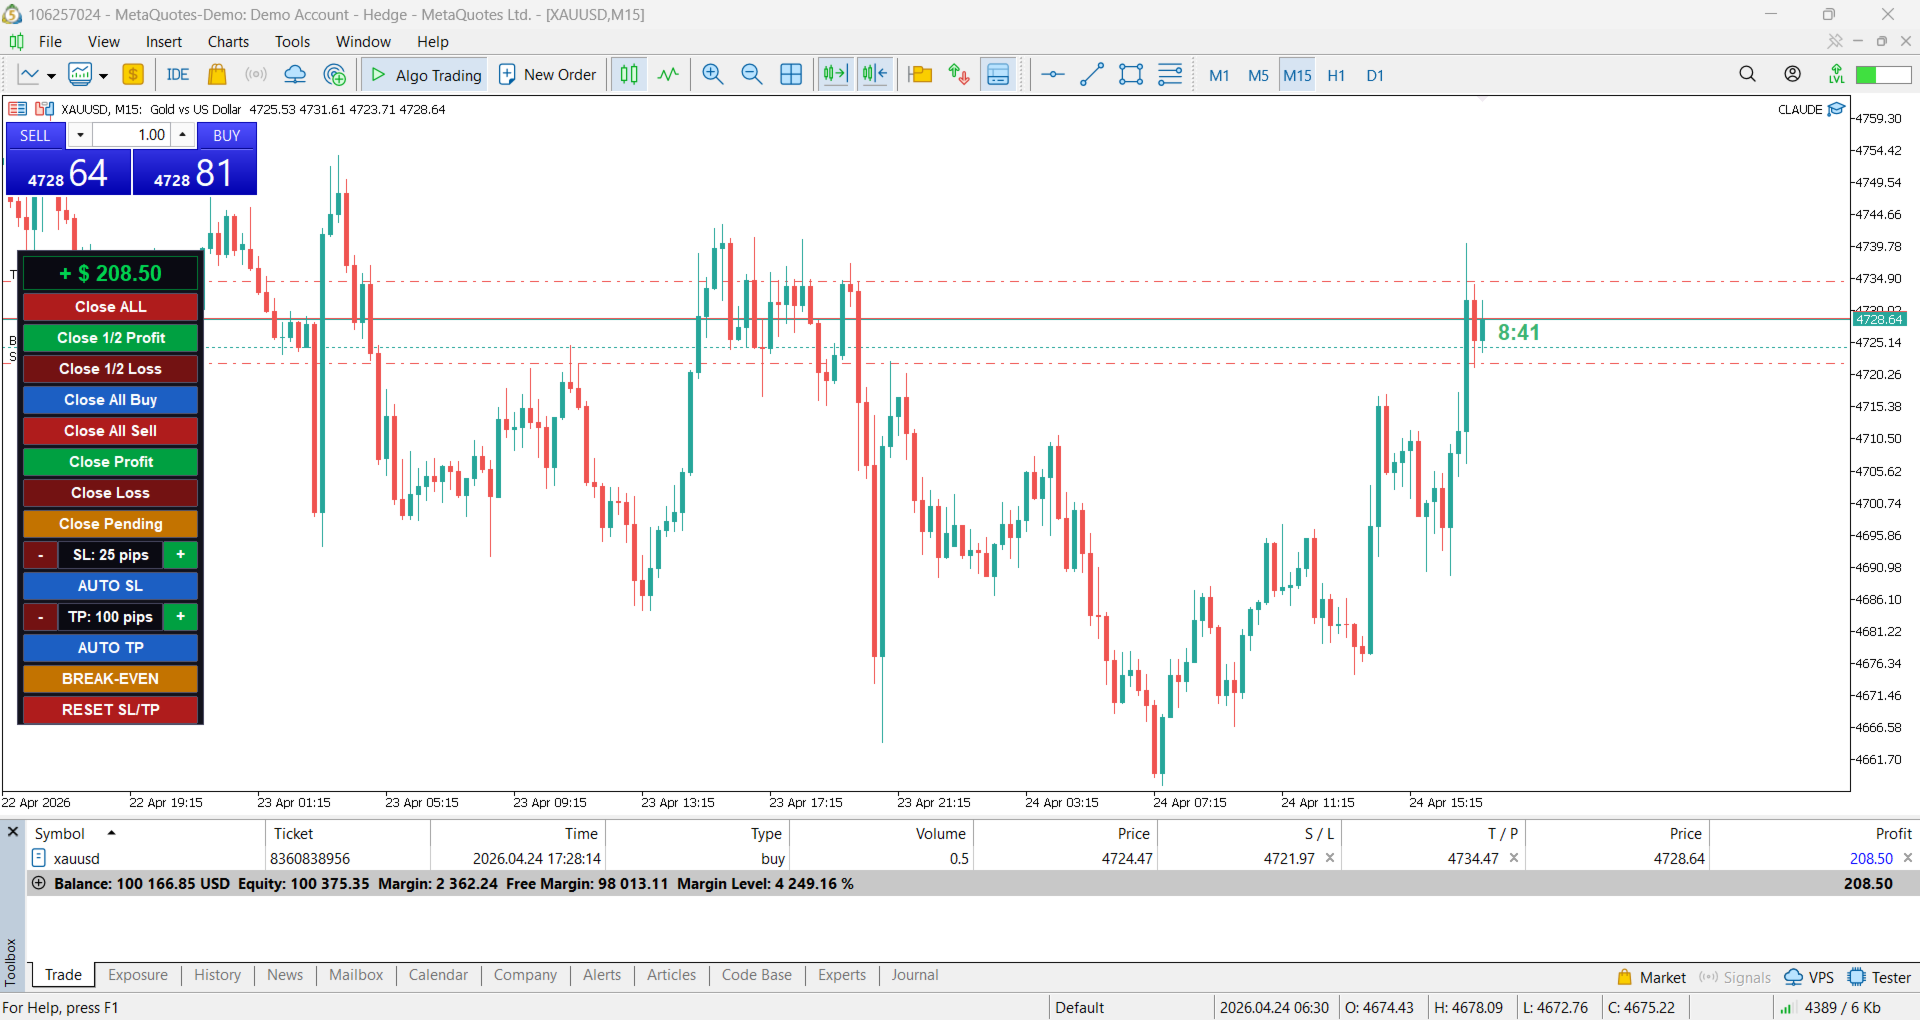Expand the chart type dropdown arrow

pos(51,76)
